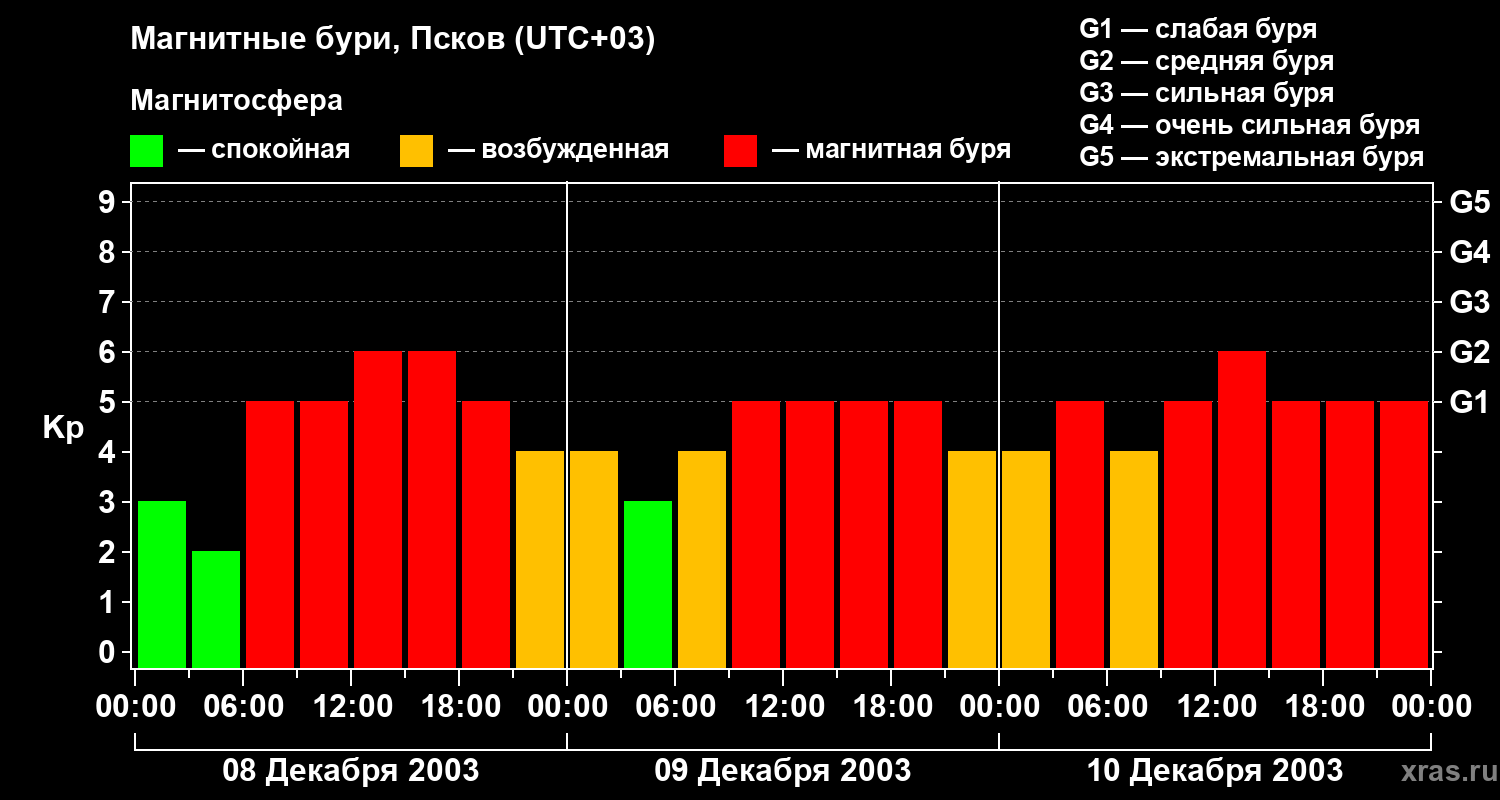The width and height of the screenshot is (1500, 800).
Task: Click 09 December 00:00–03:00 yellow bar
Action: coord(594,559)
